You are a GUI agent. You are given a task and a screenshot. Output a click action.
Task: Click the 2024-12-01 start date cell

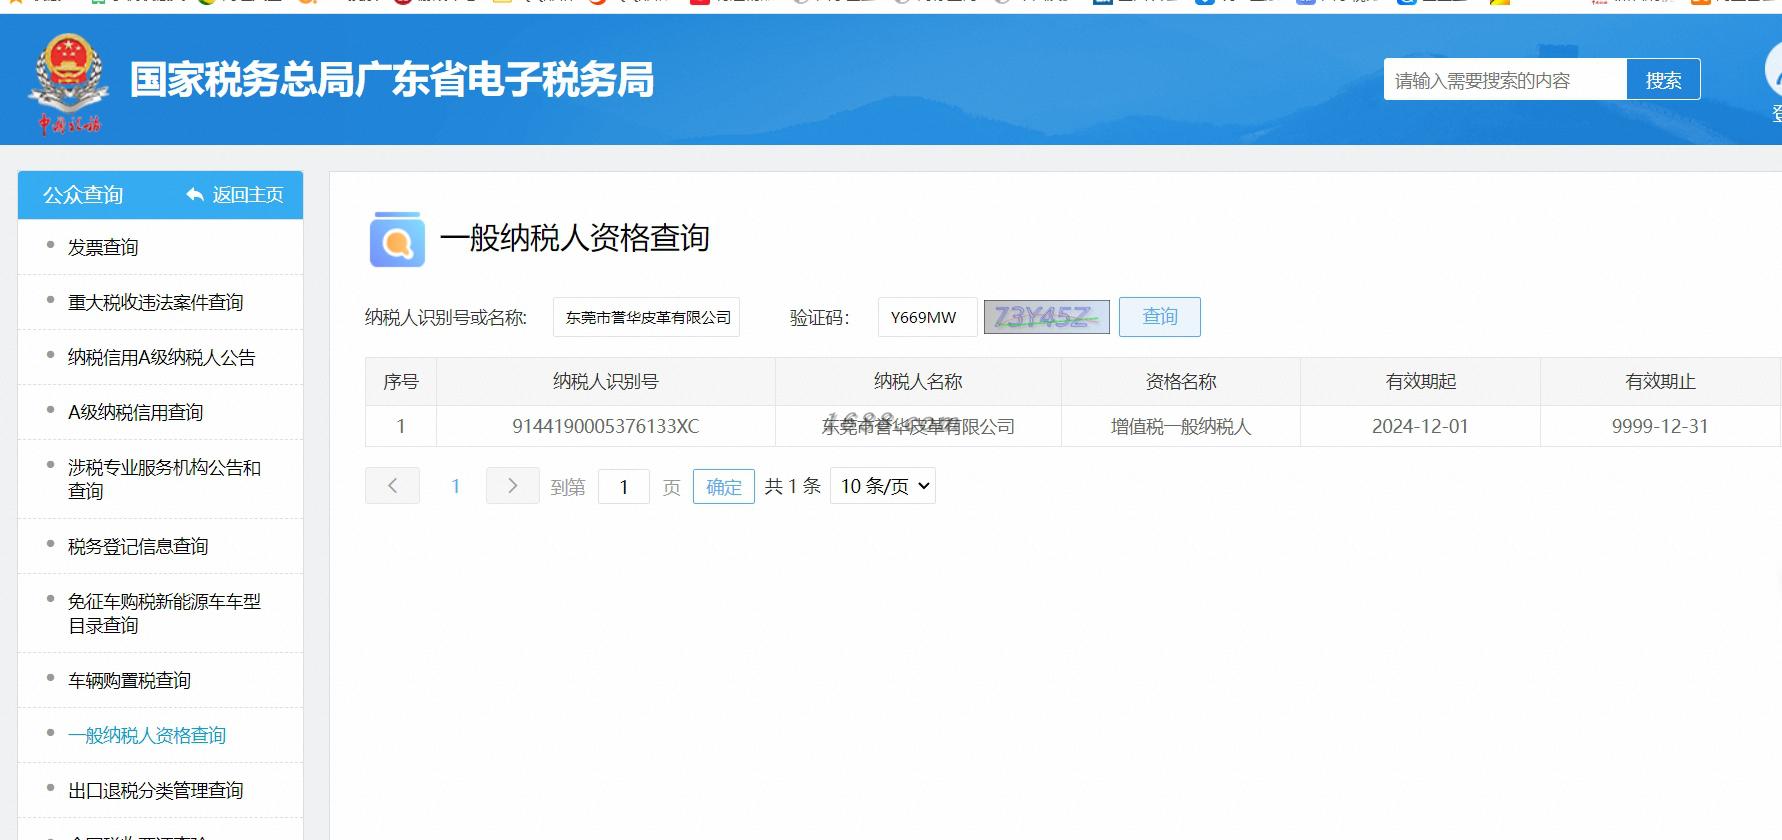tap(1420, 426)
